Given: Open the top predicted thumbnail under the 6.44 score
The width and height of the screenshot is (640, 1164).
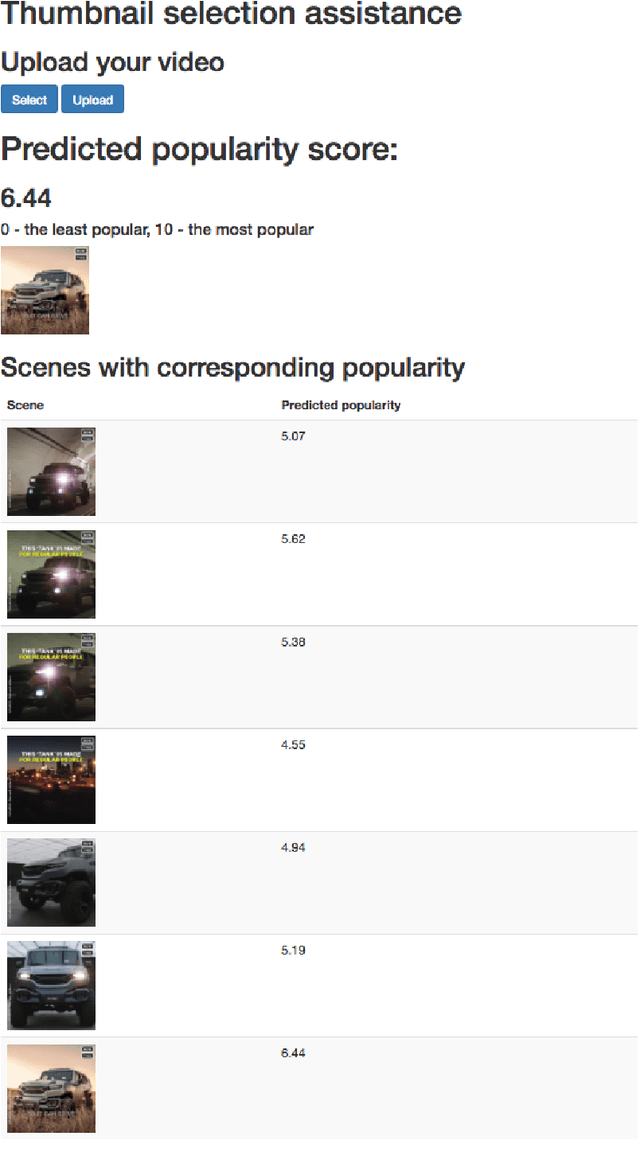Looking at the screenshot, I should coord(45,290).
